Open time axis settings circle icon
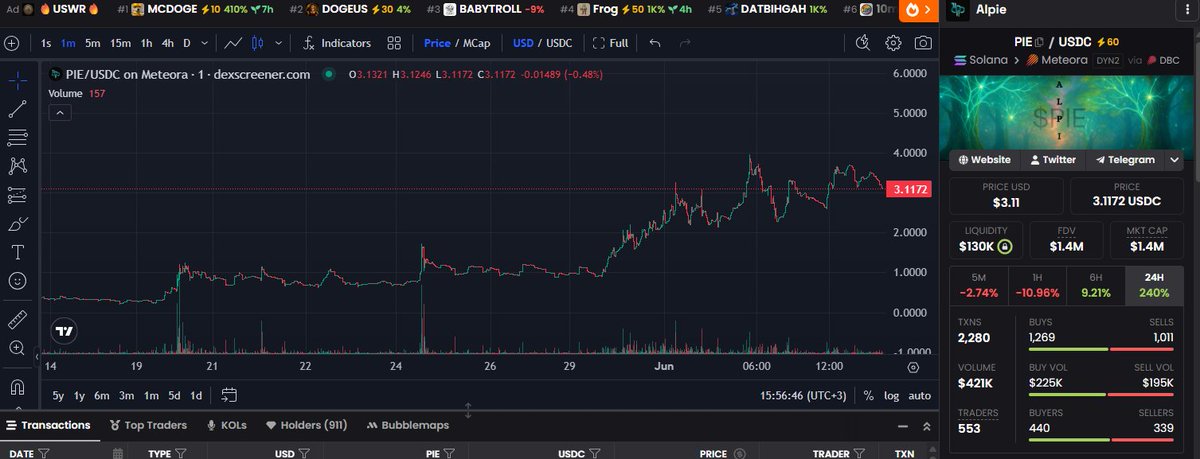 coord(912,367)
